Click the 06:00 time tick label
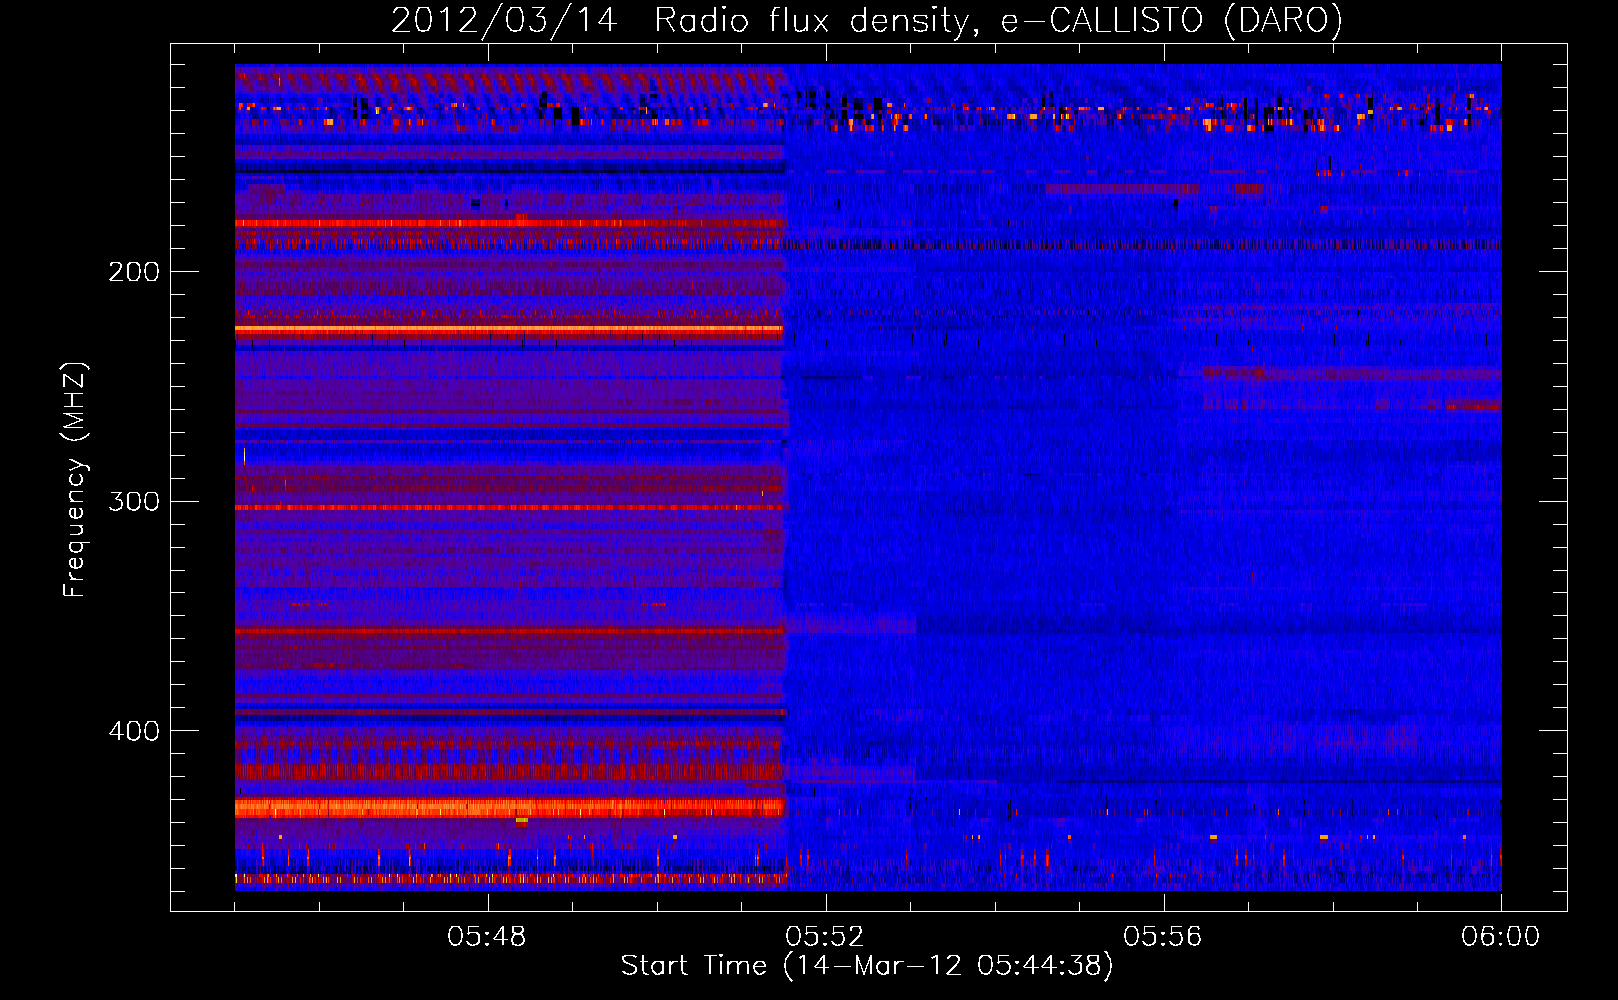The width and height of the screenshot is (1618, 1000). point(1501,937)
